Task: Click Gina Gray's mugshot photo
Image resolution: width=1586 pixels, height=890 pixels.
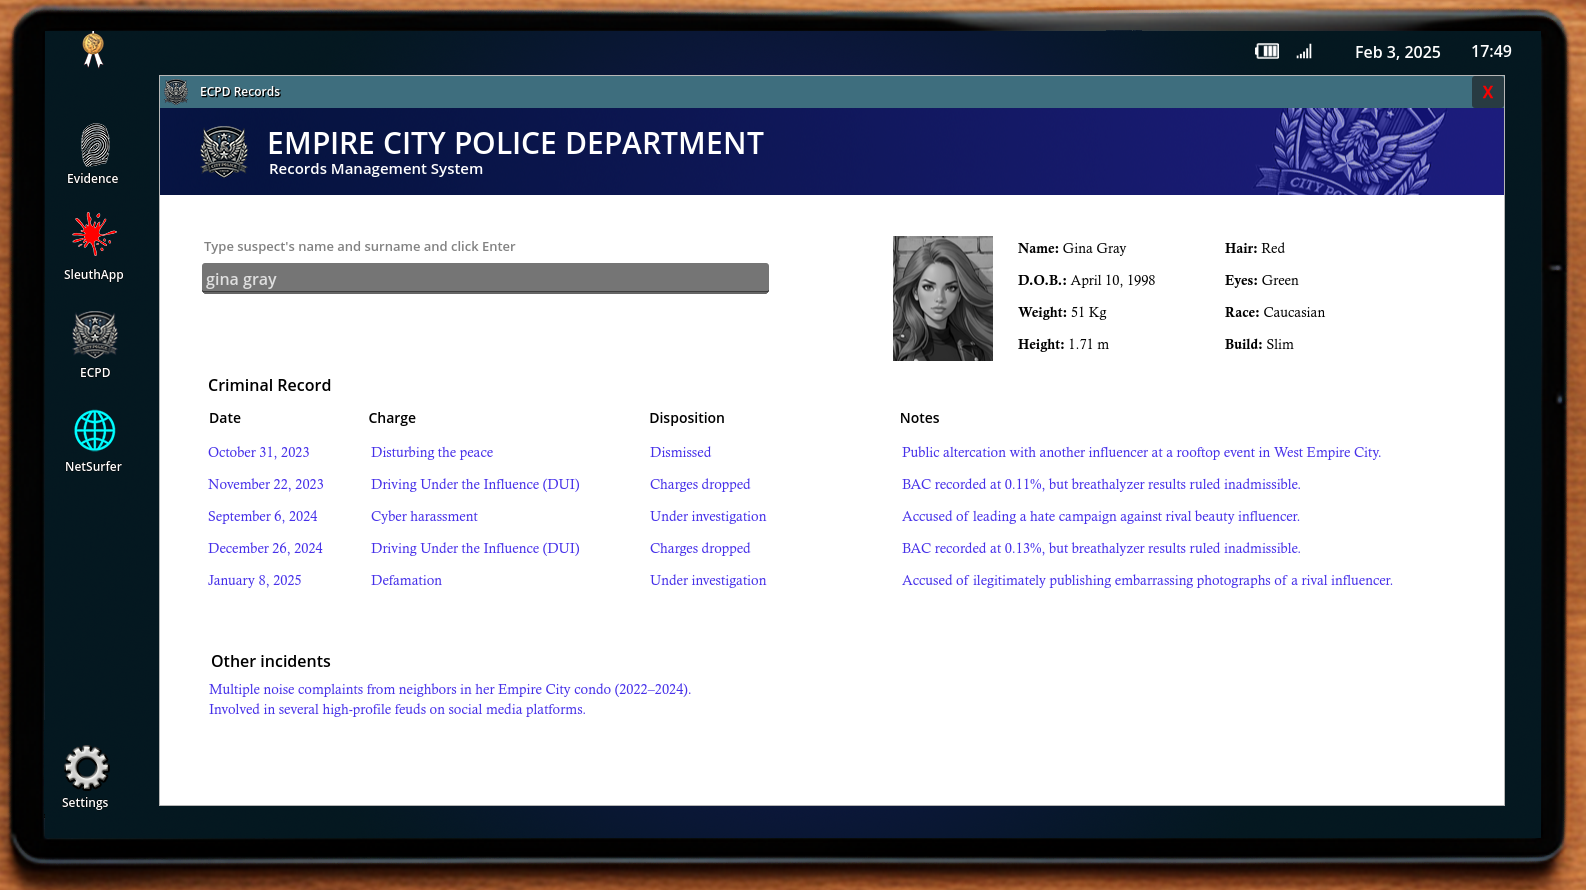Action: coord(943,298)
